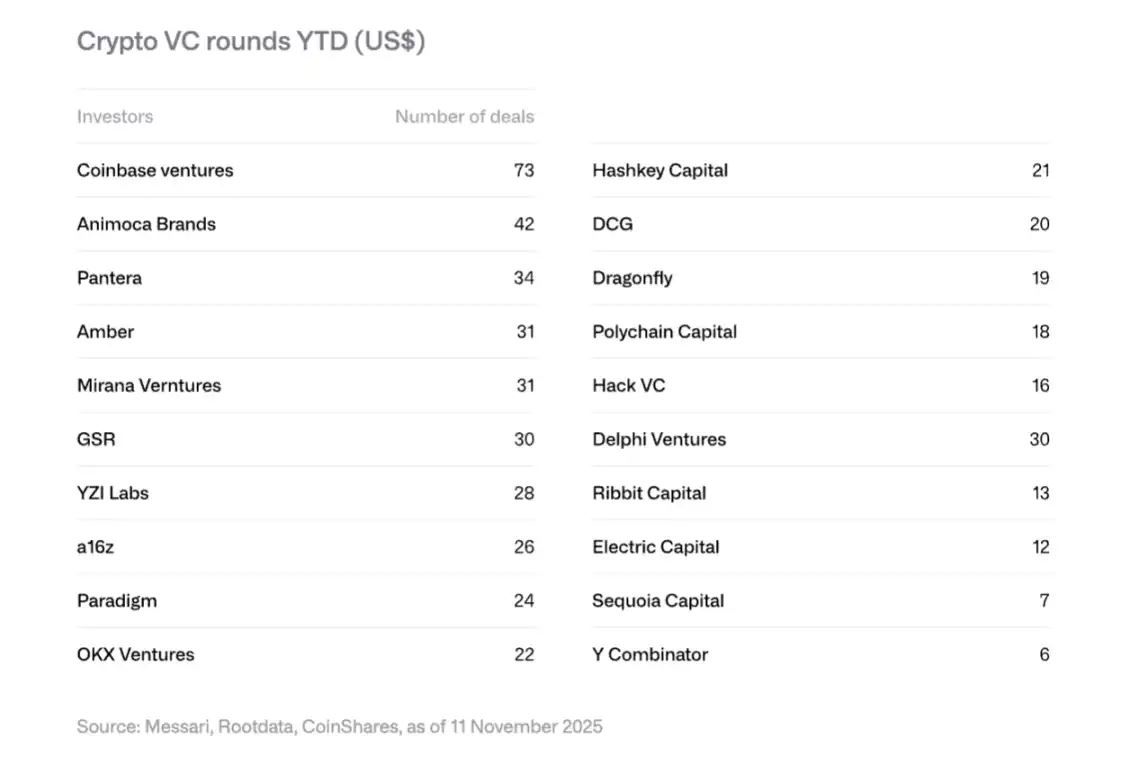Select the Dragonfly row label
This screenshot has width=1139, height=774.
point(632,278)
